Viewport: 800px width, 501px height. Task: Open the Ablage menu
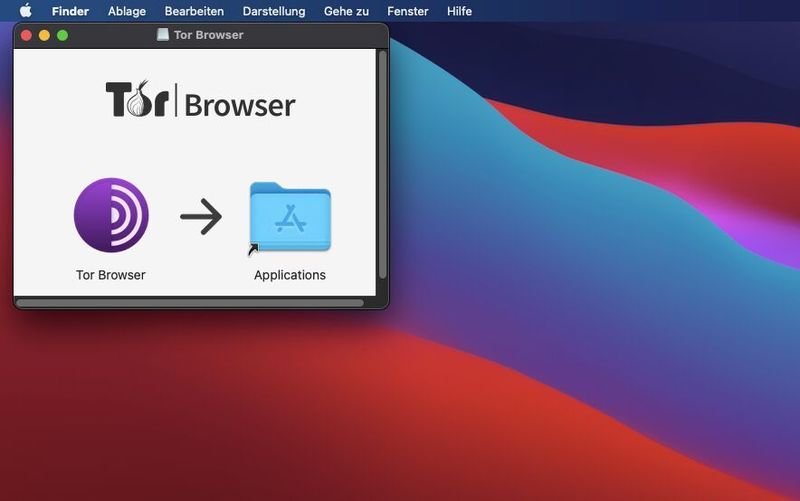click(127, 11)
